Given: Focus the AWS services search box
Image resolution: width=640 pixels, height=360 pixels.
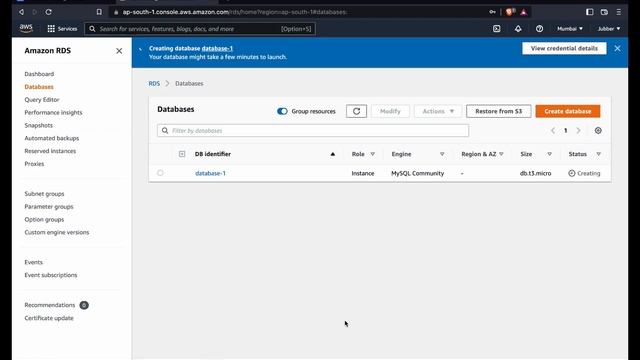Looking at the screenshot, I should pyautogui.click(x=200, y=29).
